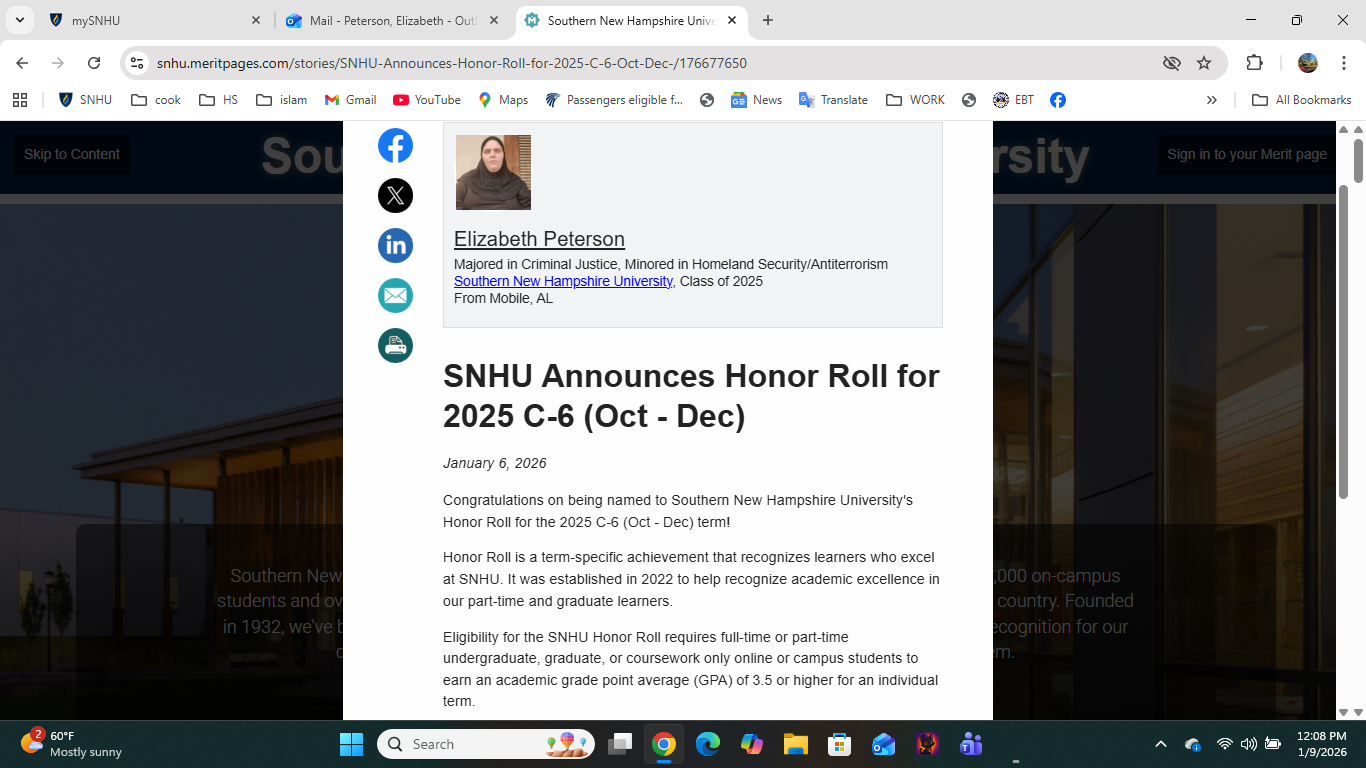Open SNHU bookmark
This screenshot has width=1366, height=768.
click(x=86, y=100)
